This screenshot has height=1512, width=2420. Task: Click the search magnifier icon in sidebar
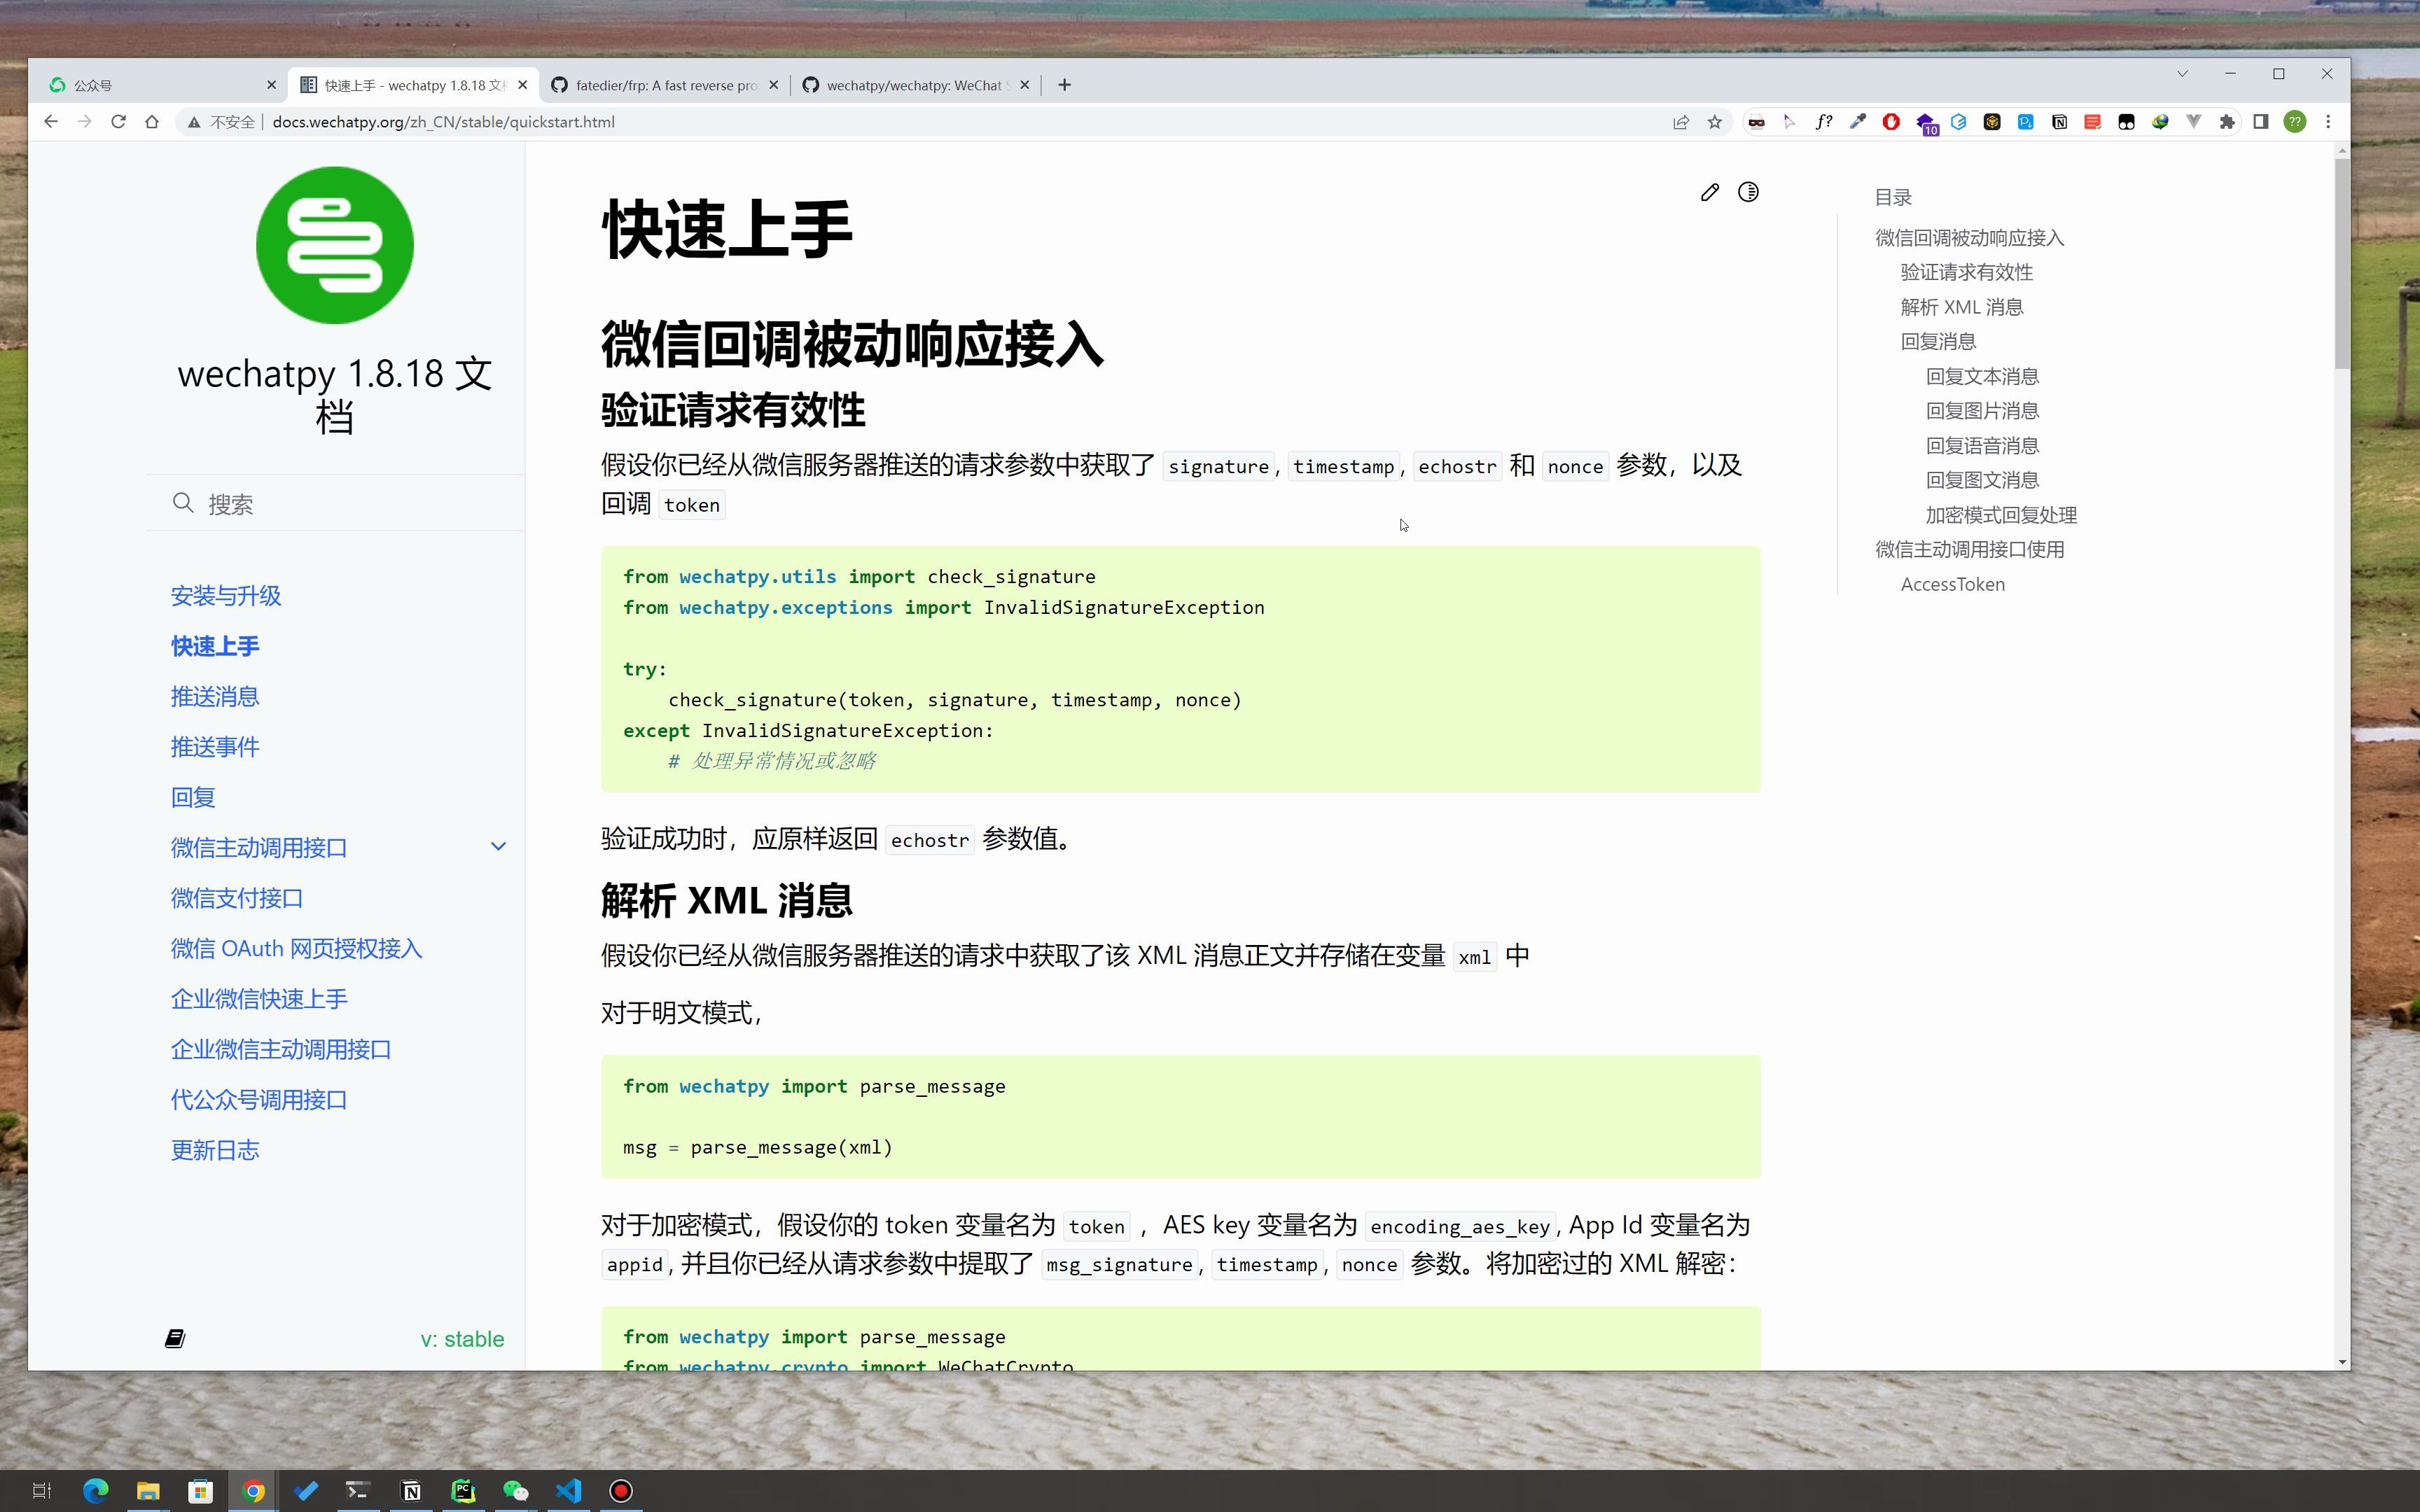click(x=183, y=503)
